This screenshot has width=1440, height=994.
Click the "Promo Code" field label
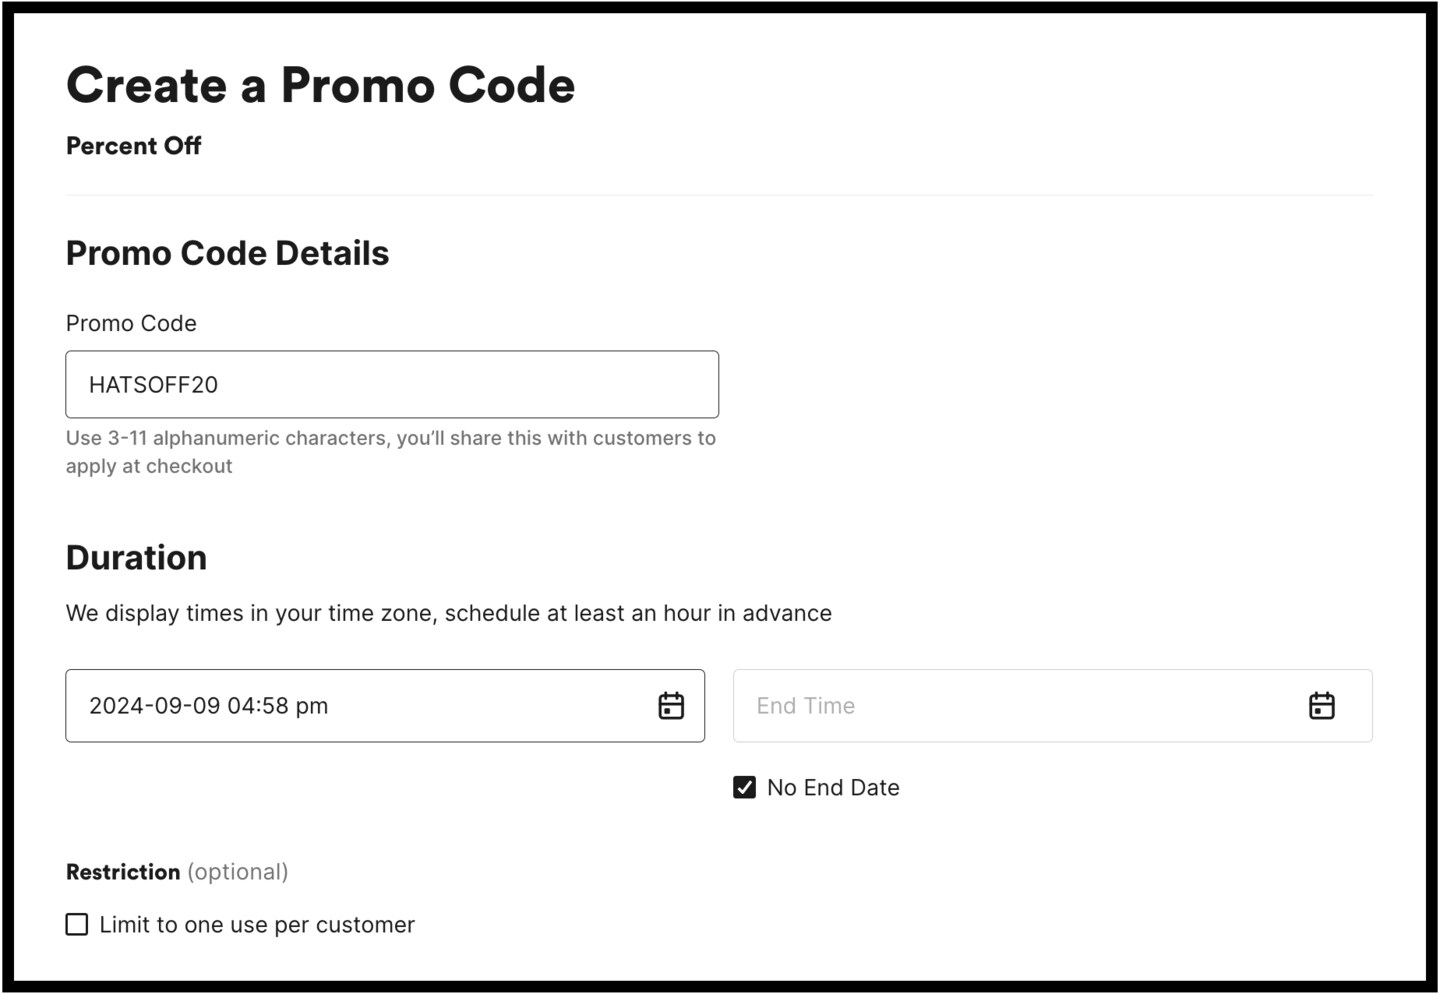131,324
